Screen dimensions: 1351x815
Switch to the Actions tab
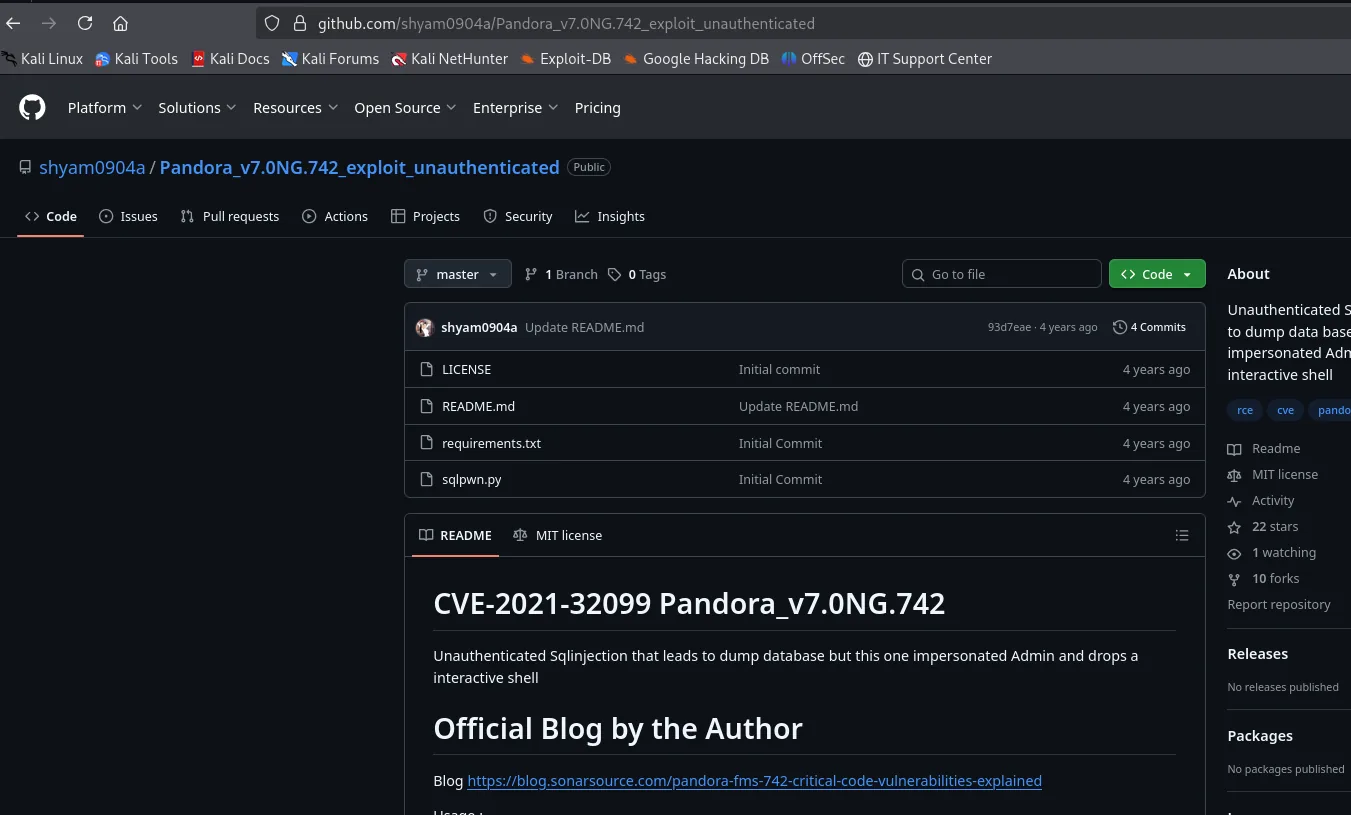point(335,216)
